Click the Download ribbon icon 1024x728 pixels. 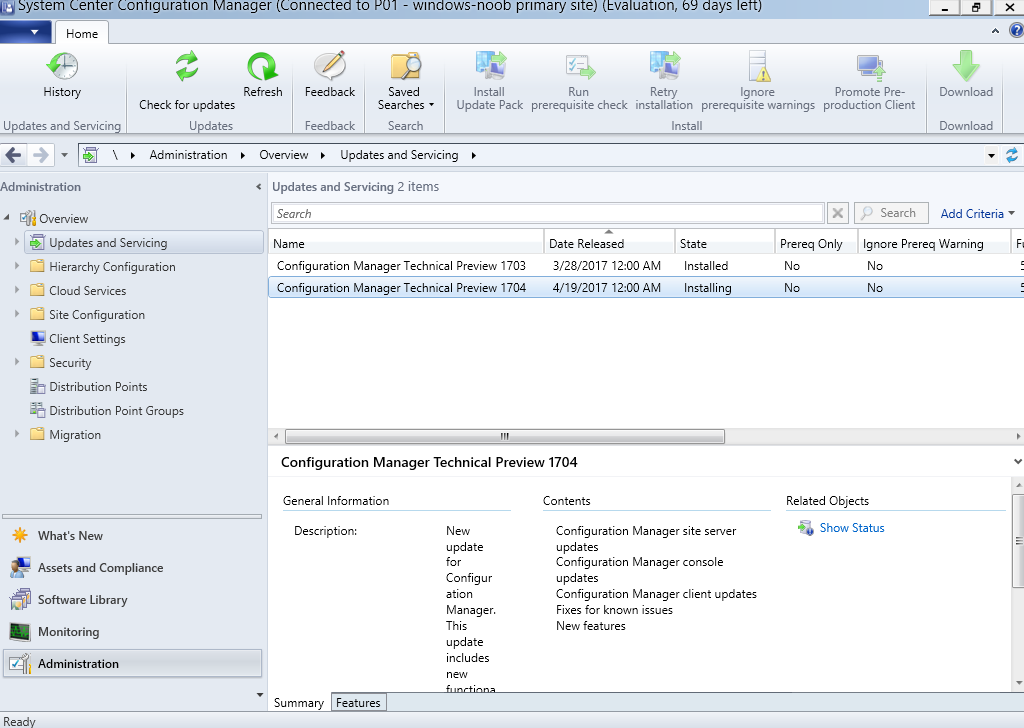966,66
